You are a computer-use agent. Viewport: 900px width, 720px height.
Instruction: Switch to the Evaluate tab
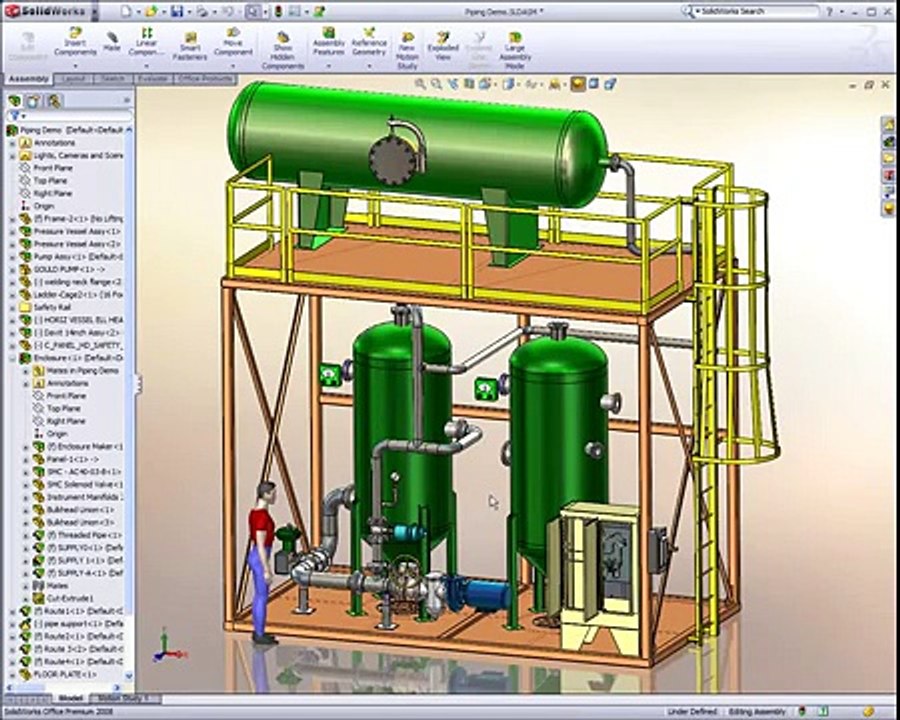[x=153, y=79]
